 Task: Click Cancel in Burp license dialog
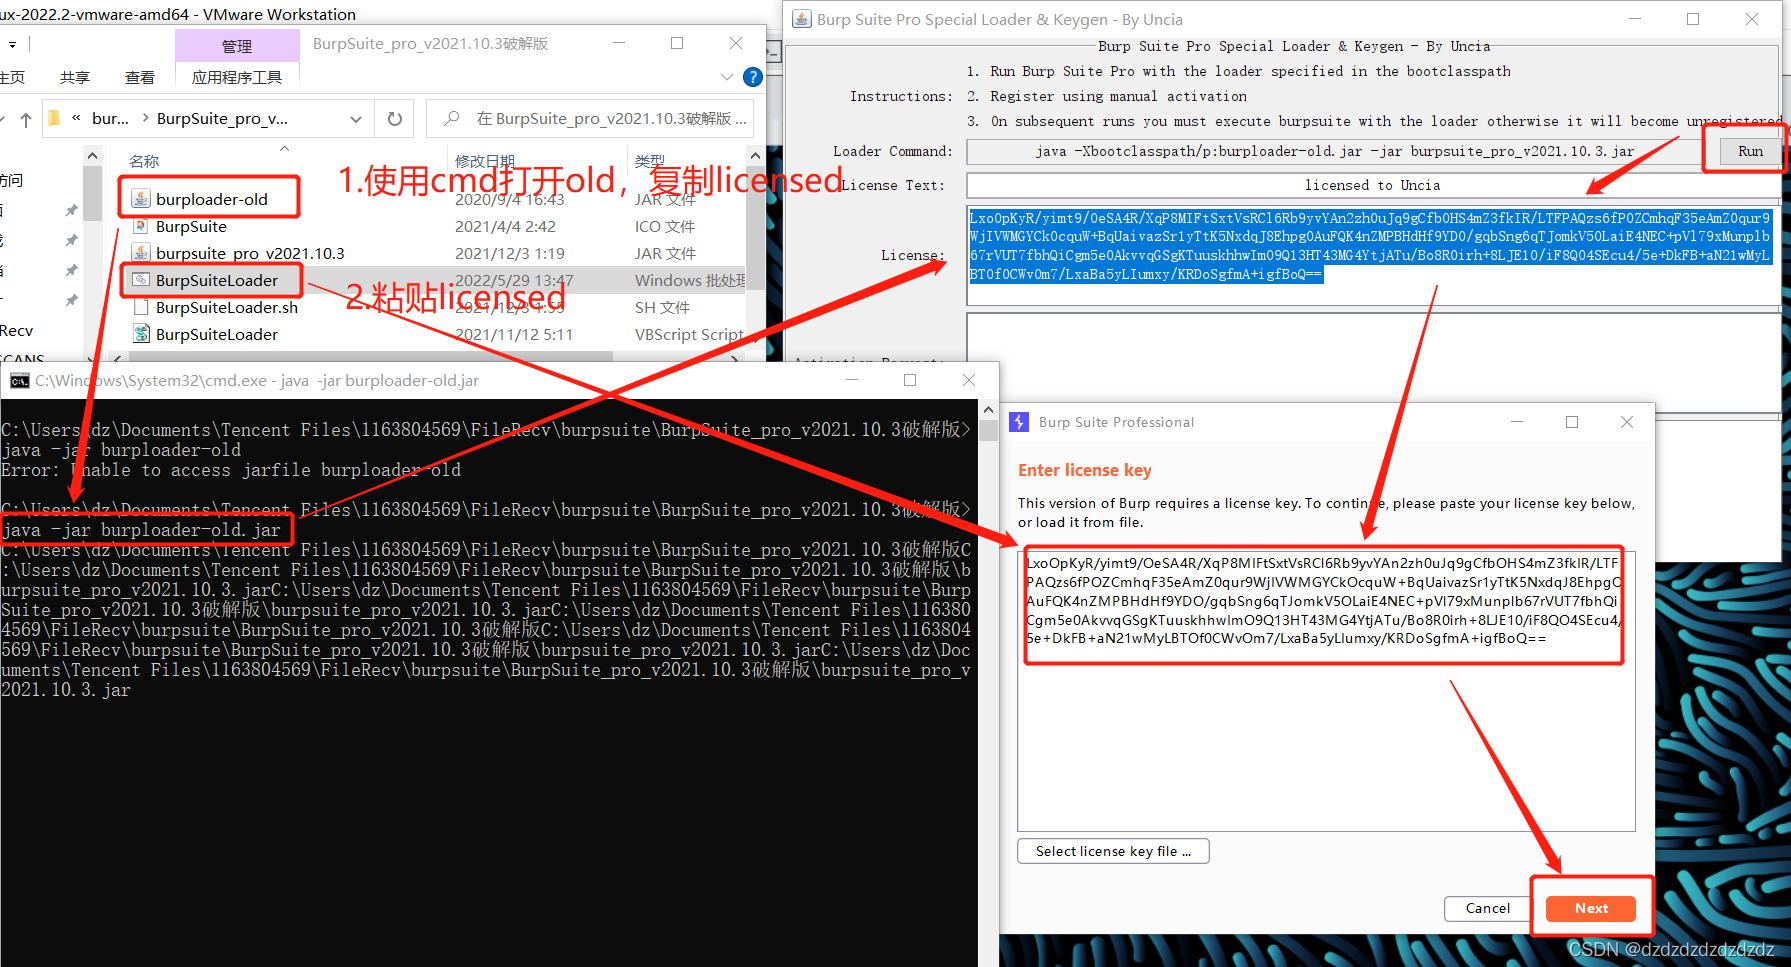click(1488, 908)
